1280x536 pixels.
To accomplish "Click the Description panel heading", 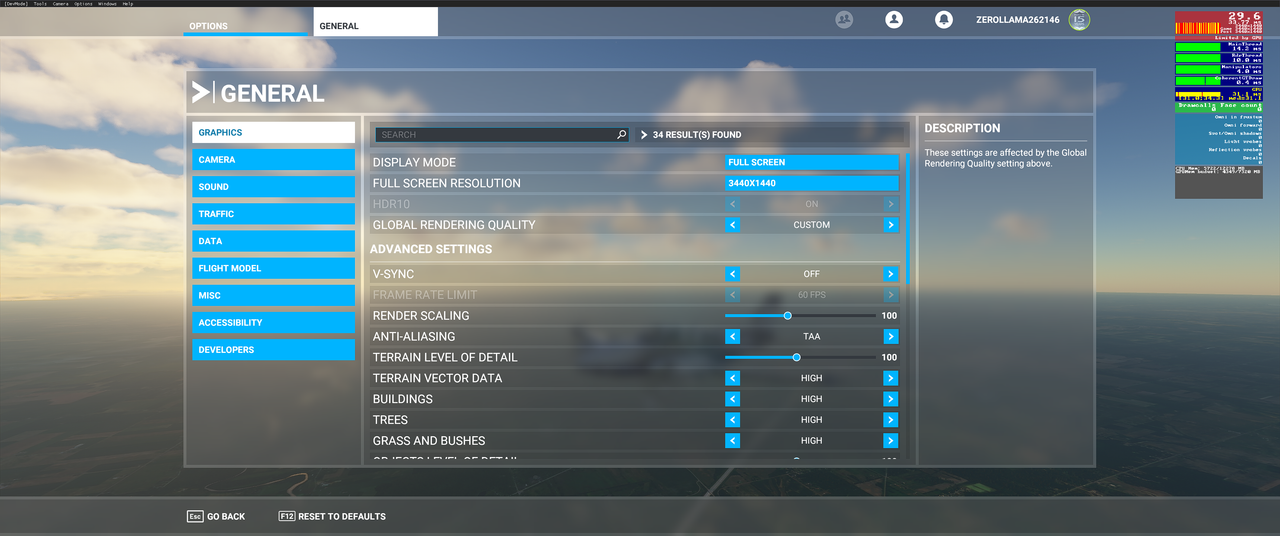I will click(x=962, y=128).
